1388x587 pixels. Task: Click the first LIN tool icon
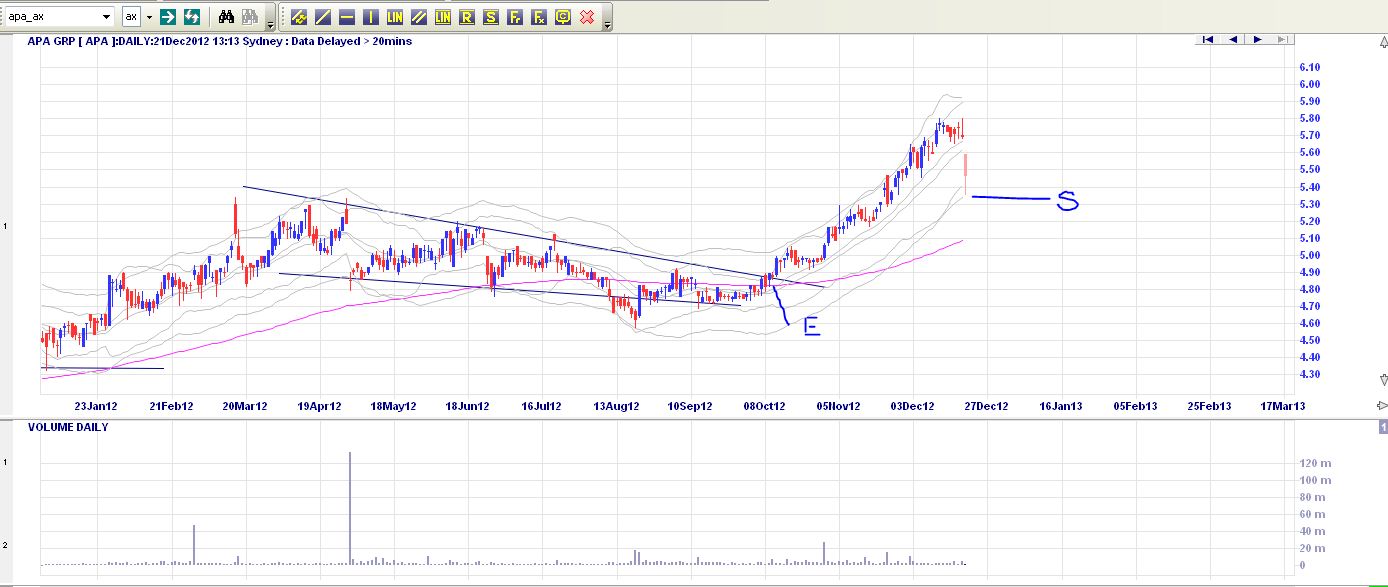395,17
